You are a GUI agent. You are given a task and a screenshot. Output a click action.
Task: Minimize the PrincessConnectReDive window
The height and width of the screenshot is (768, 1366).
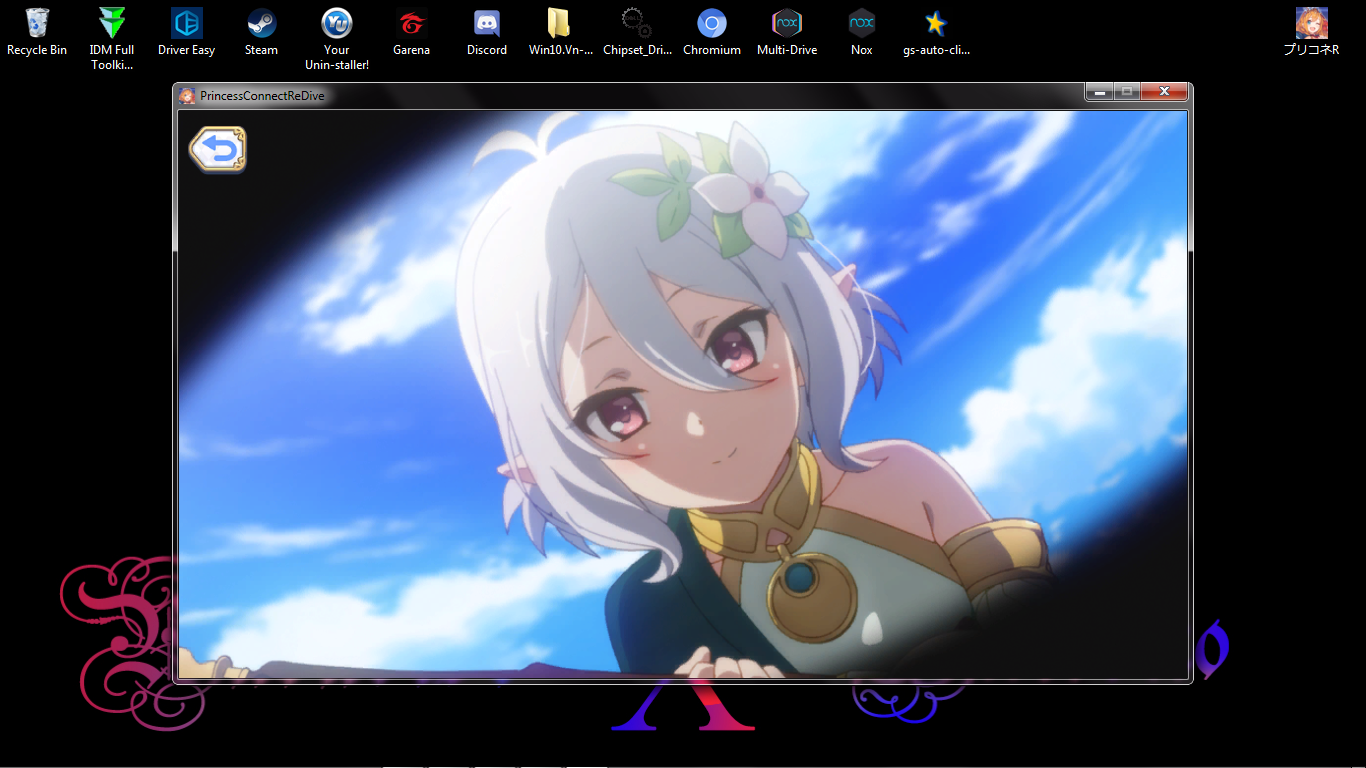[x=1099, y=92]
